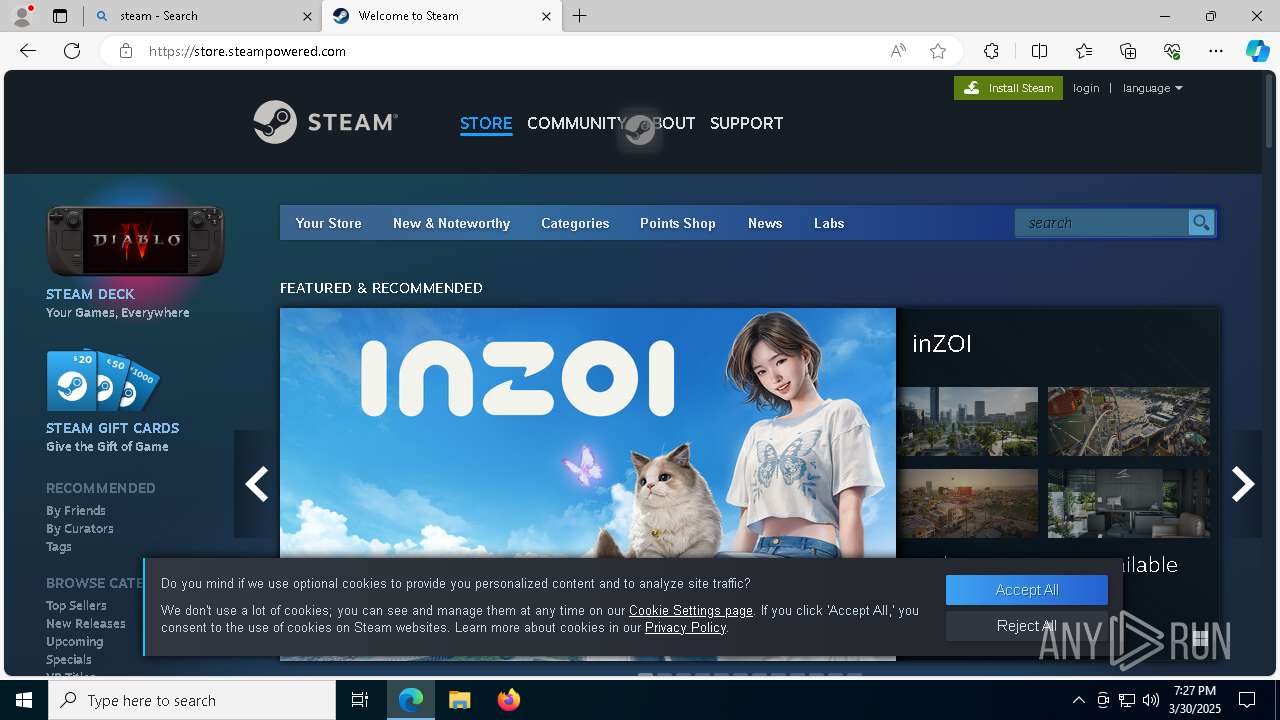Open Steam Deck Diablo promo image
Image resolution: width=1280 pixels, height=720 pixels.
[135, 240]
